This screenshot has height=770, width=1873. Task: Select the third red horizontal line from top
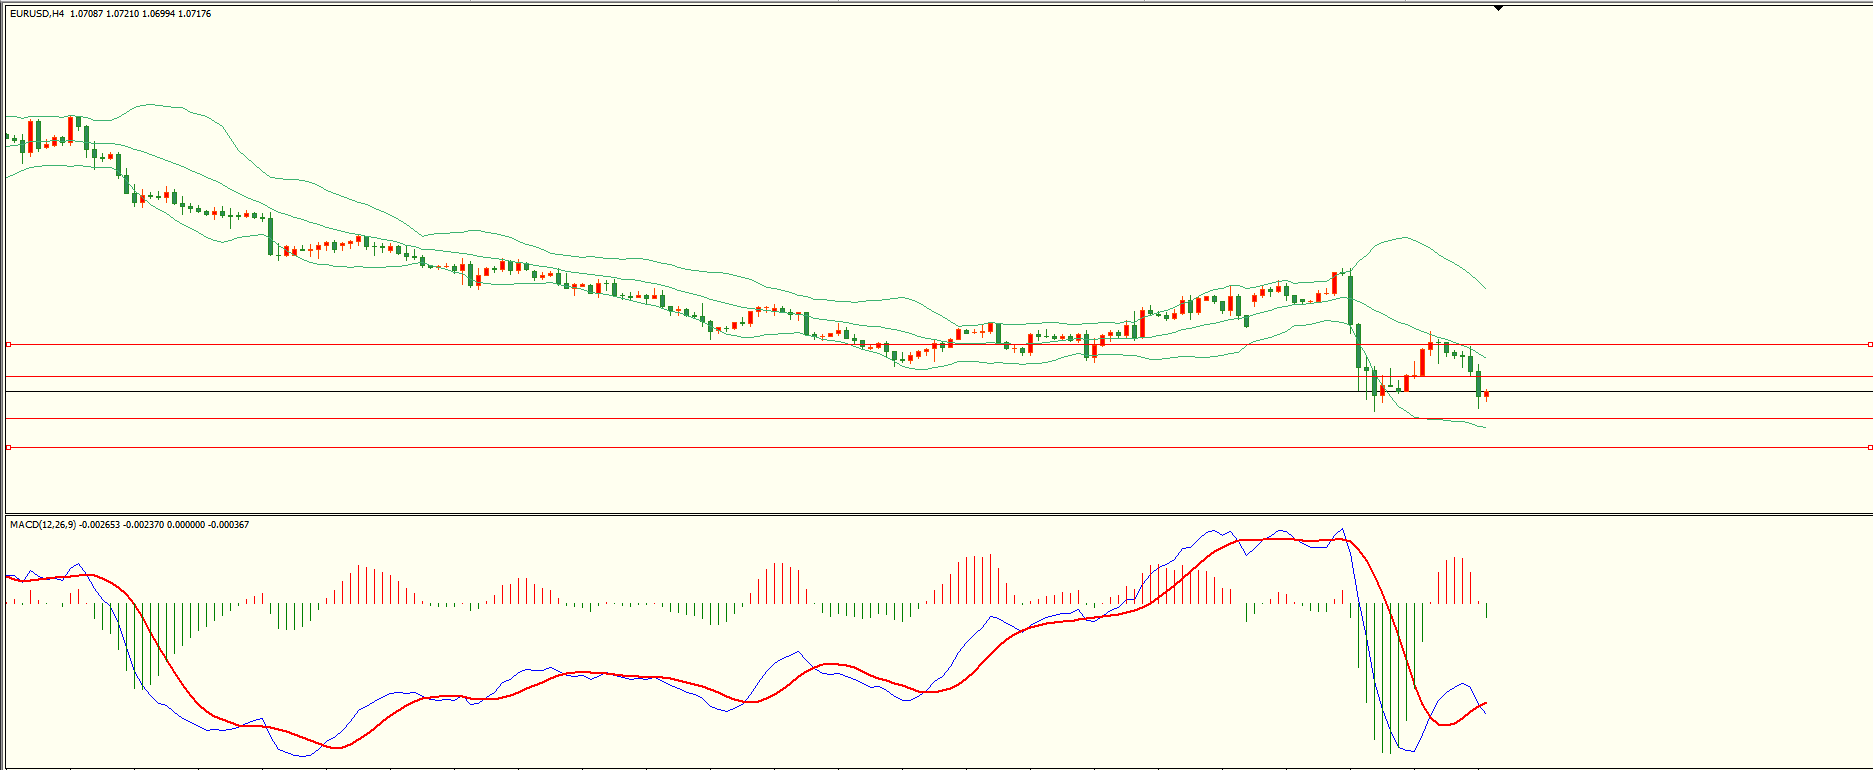coord(700,418)
